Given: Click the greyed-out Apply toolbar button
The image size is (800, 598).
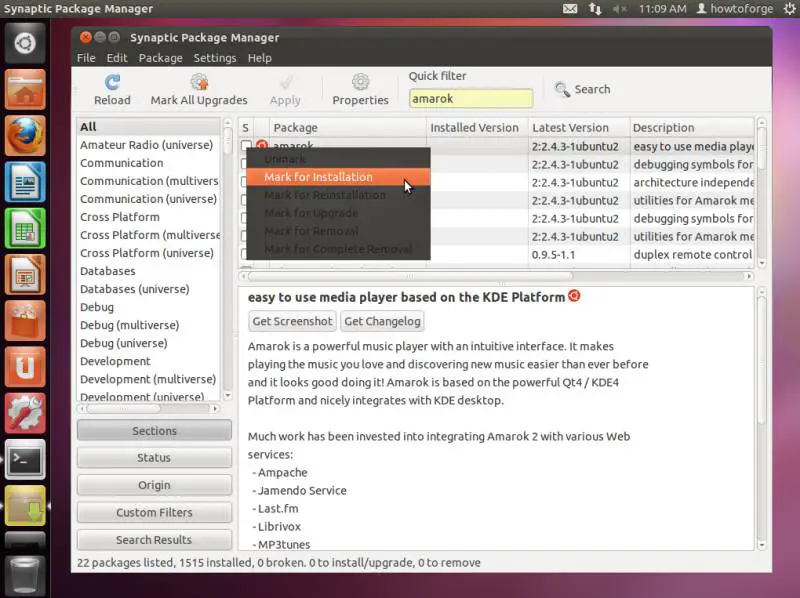Looking at the screenshot, I should 285,90.
